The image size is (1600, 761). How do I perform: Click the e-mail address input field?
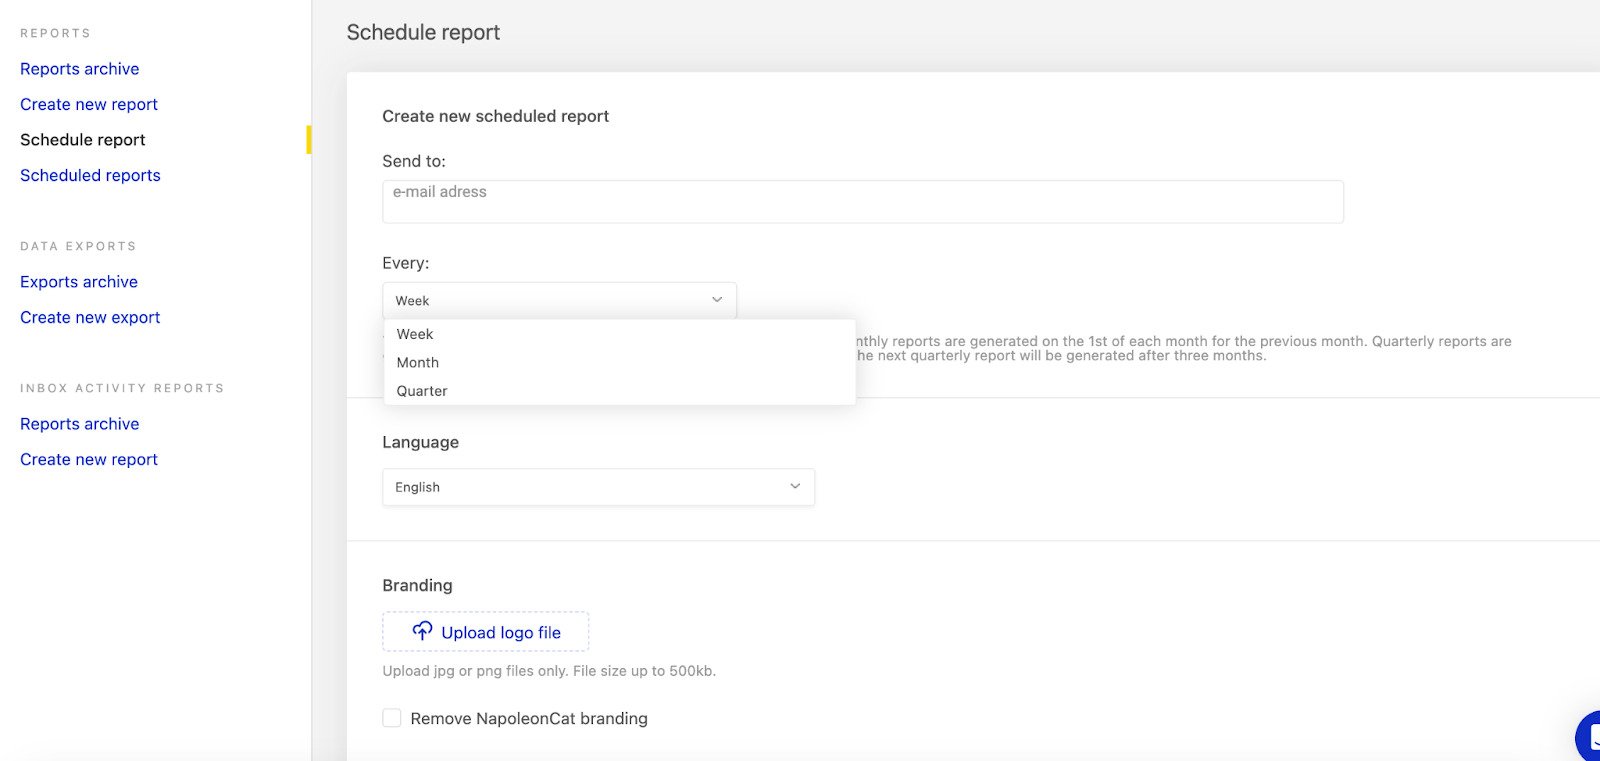pyautogui.click(x=863, y=202)
